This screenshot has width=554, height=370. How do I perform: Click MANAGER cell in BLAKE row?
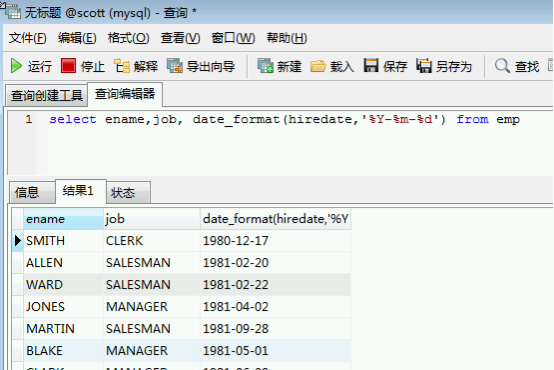click(x=152, y=351)
